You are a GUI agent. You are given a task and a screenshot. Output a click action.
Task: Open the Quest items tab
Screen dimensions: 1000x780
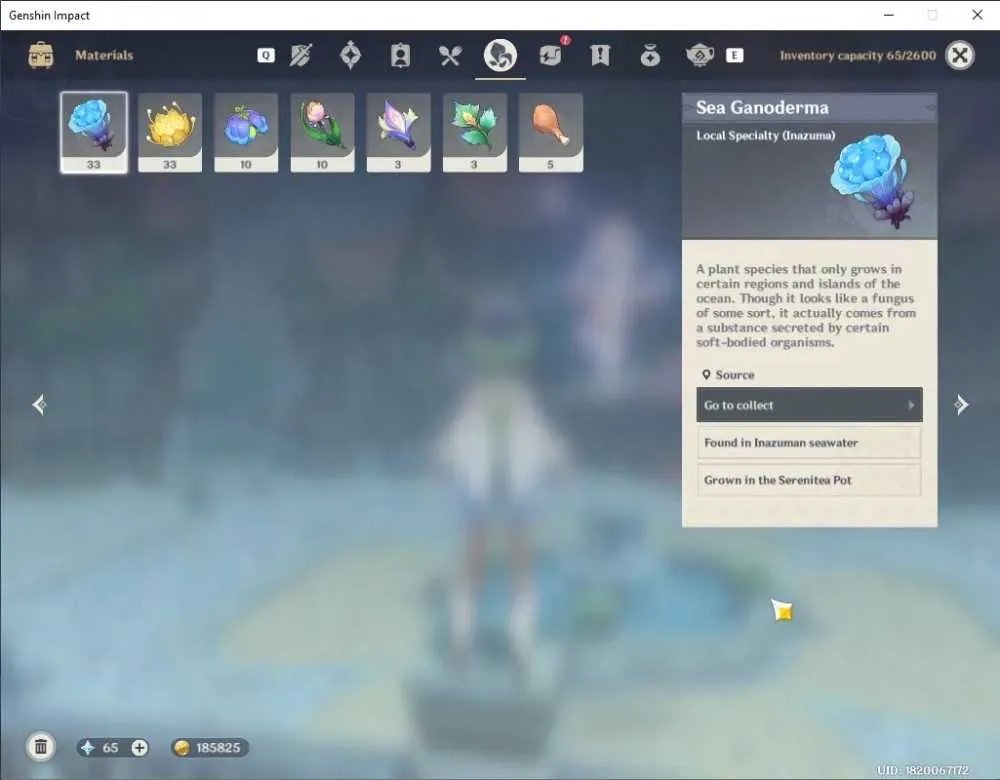(600, 55)
